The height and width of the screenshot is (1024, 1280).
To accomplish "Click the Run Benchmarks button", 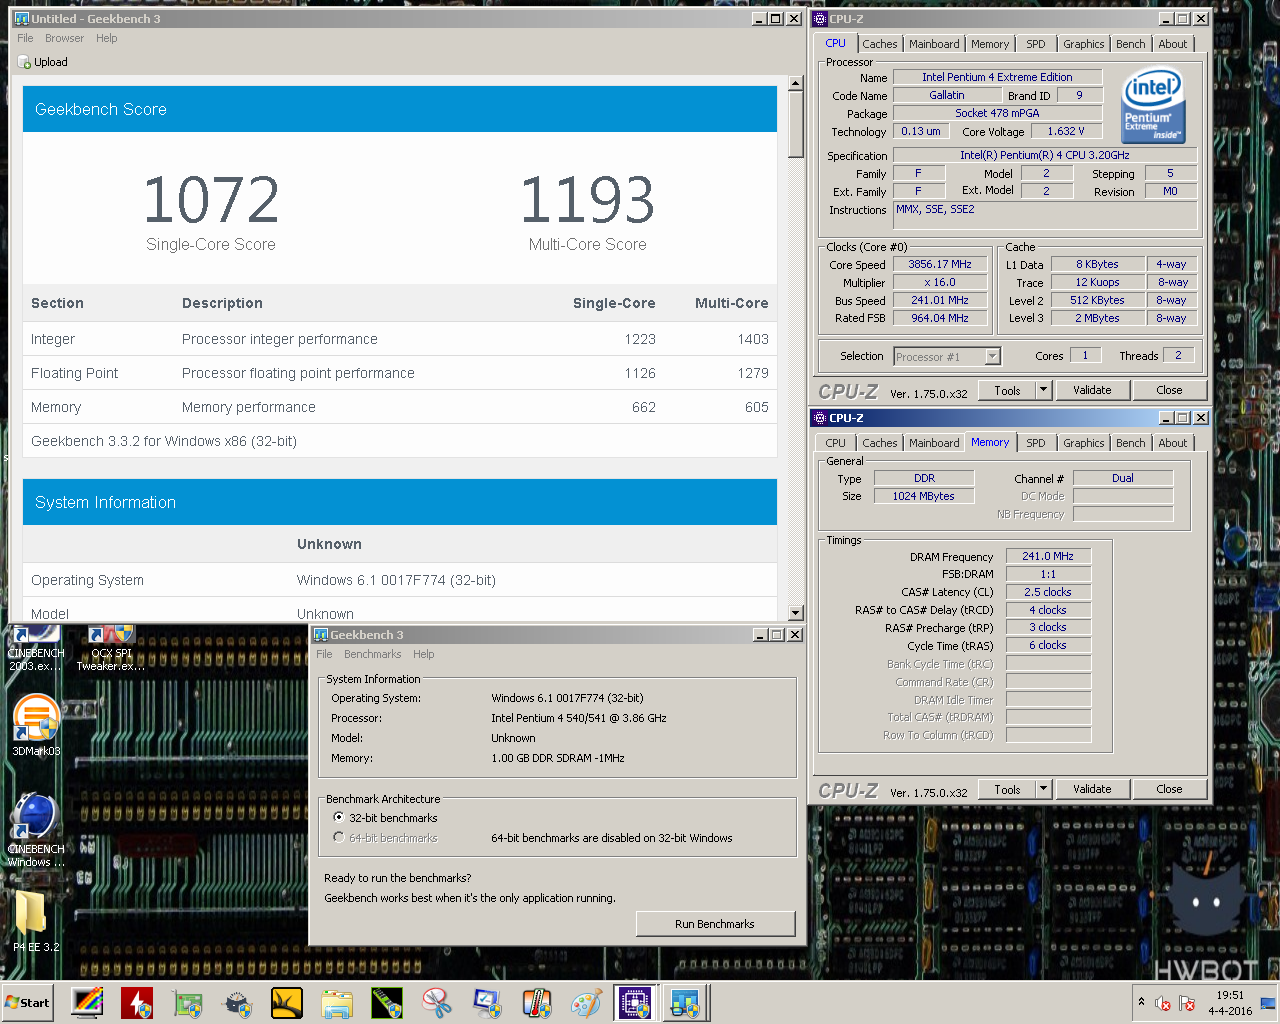I will point(715,924).
